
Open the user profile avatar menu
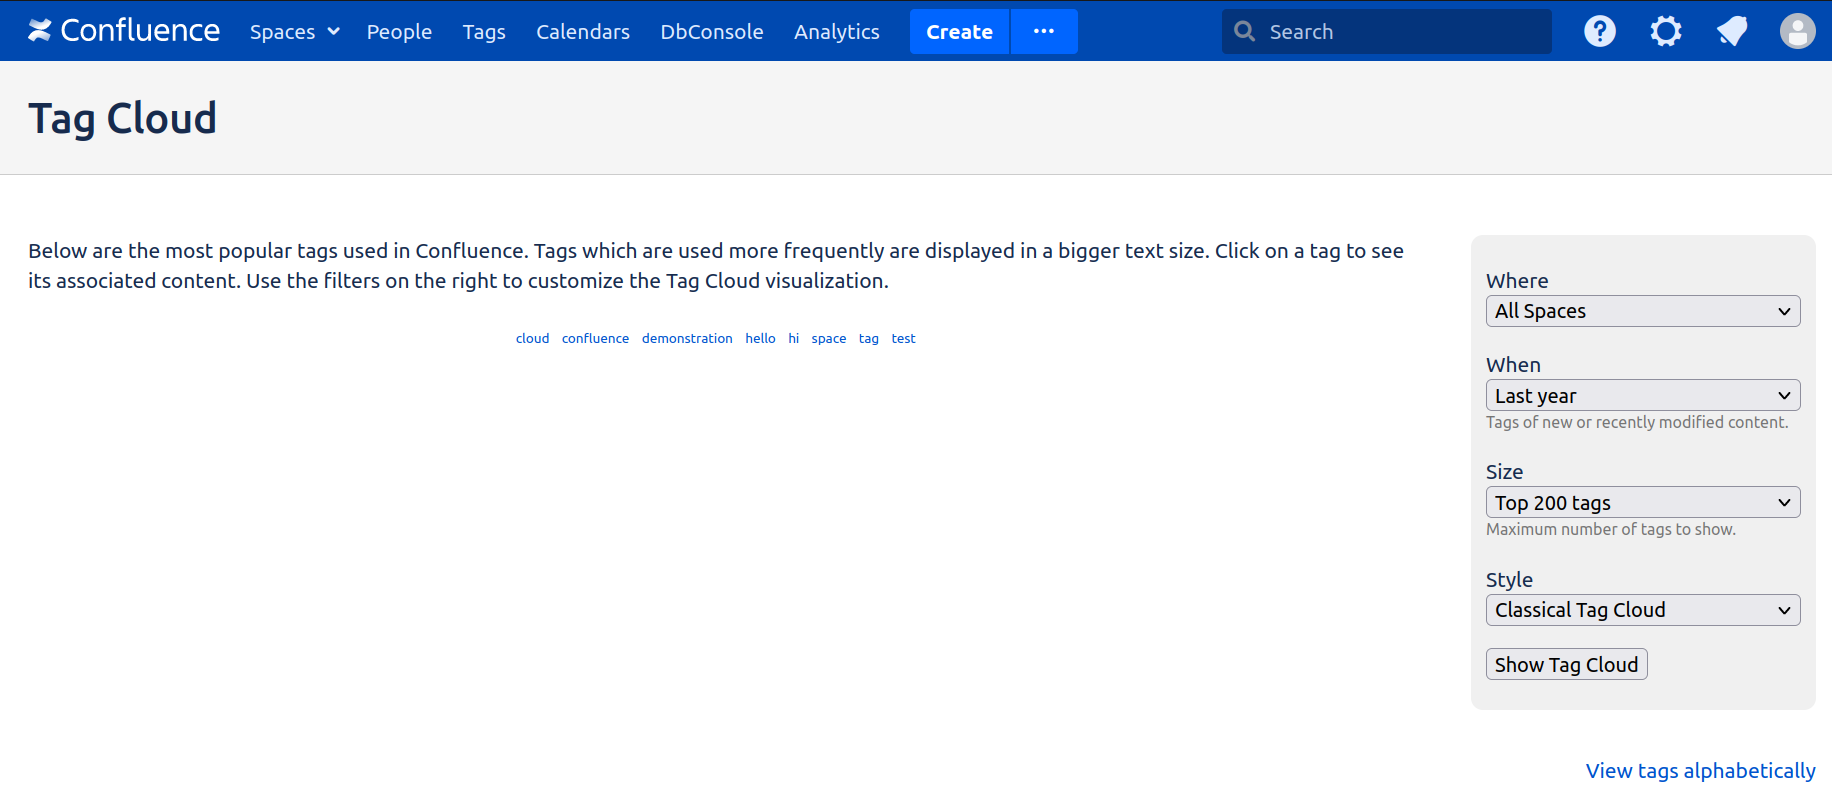1796,31
